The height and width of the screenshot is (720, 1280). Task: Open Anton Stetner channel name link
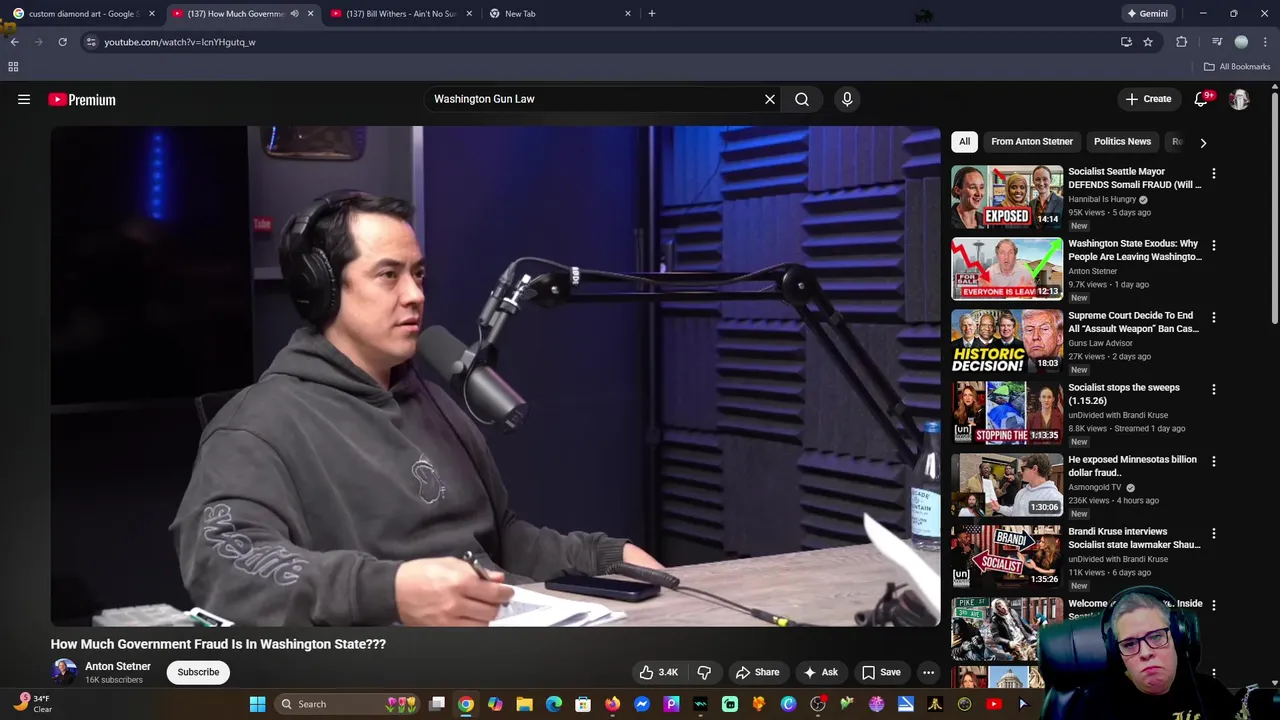coord(118,666)
